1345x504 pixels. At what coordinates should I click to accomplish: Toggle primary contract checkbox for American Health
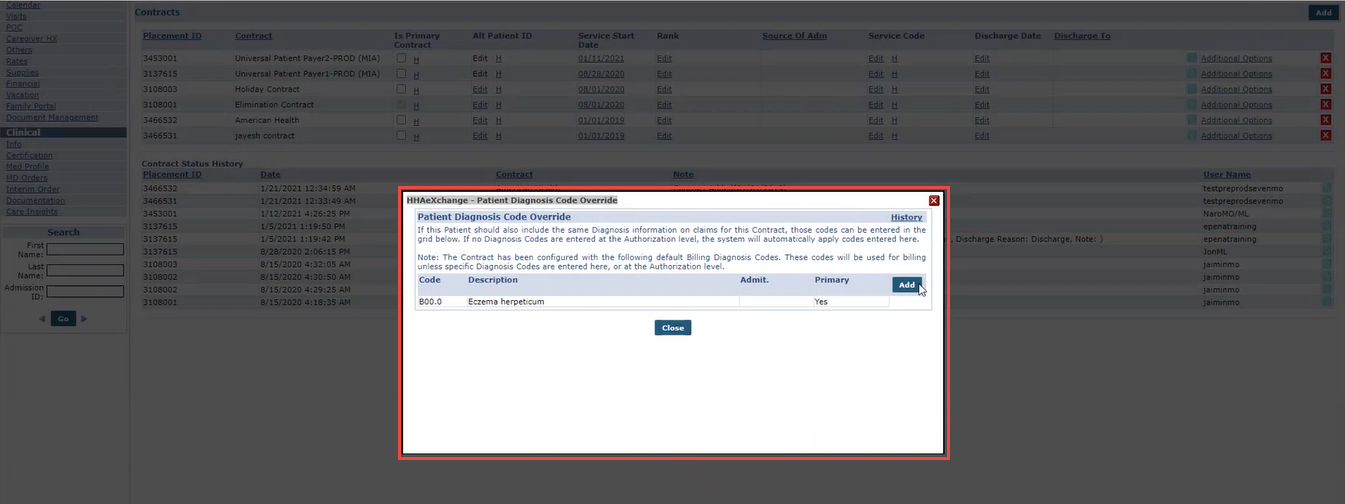click(401, 120)
